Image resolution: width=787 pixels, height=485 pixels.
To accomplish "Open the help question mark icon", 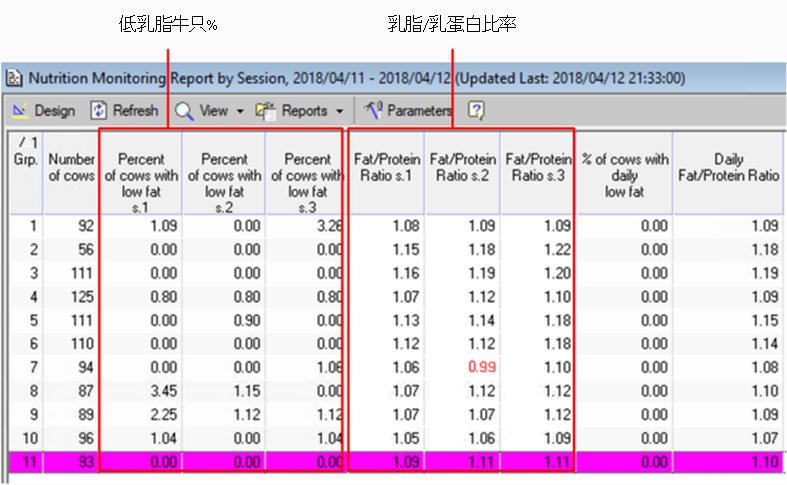I will [x=477, y=110].
